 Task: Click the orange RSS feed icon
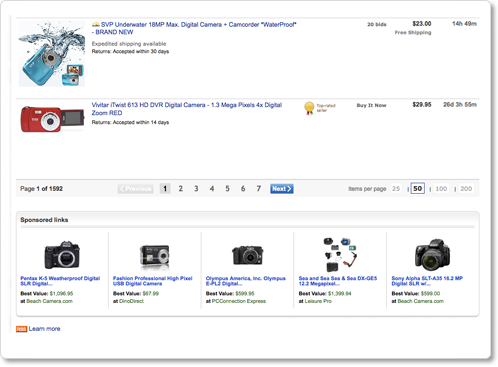coord(21,329)
